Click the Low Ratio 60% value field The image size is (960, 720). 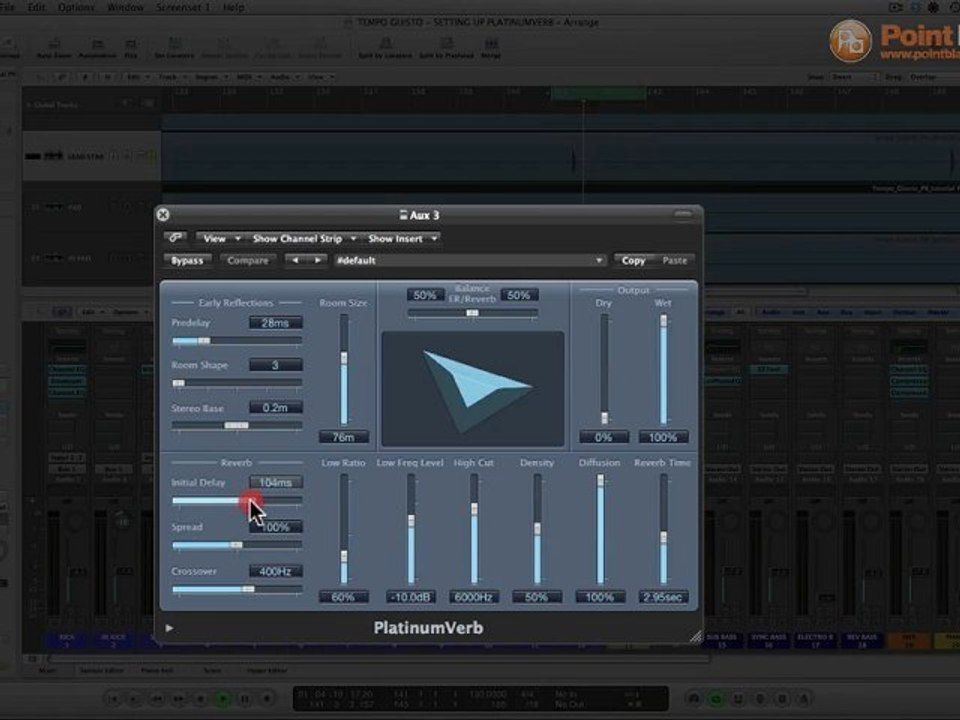click(343, 597)
